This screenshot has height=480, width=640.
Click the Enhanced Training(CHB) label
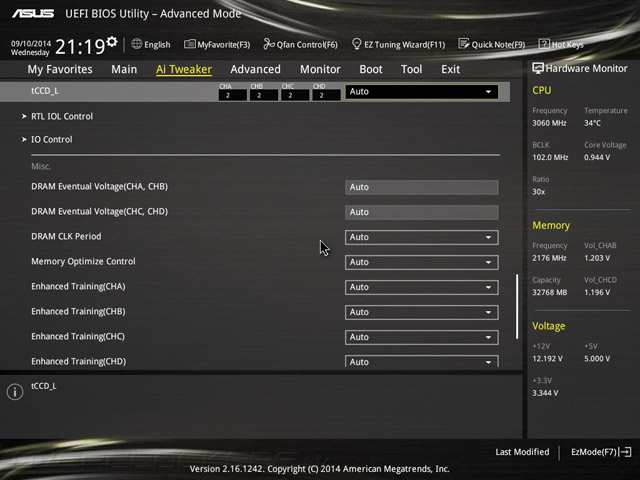78,311
